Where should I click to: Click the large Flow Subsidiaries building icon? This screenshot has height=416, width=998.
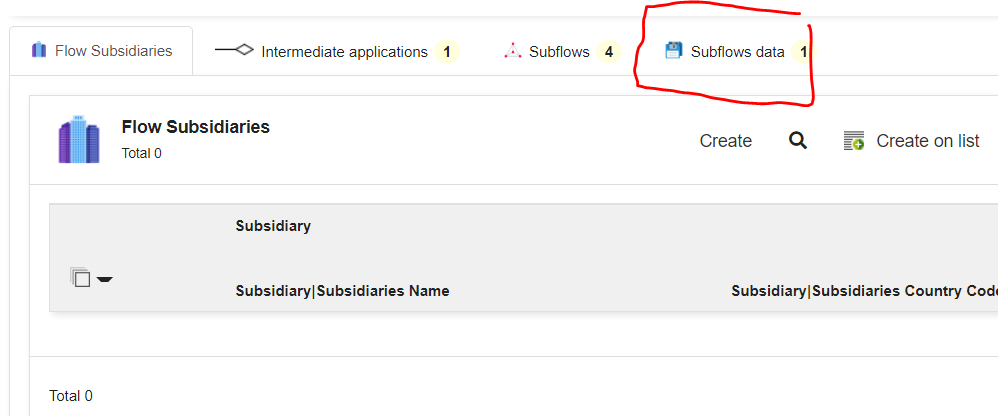click(79, 139)
